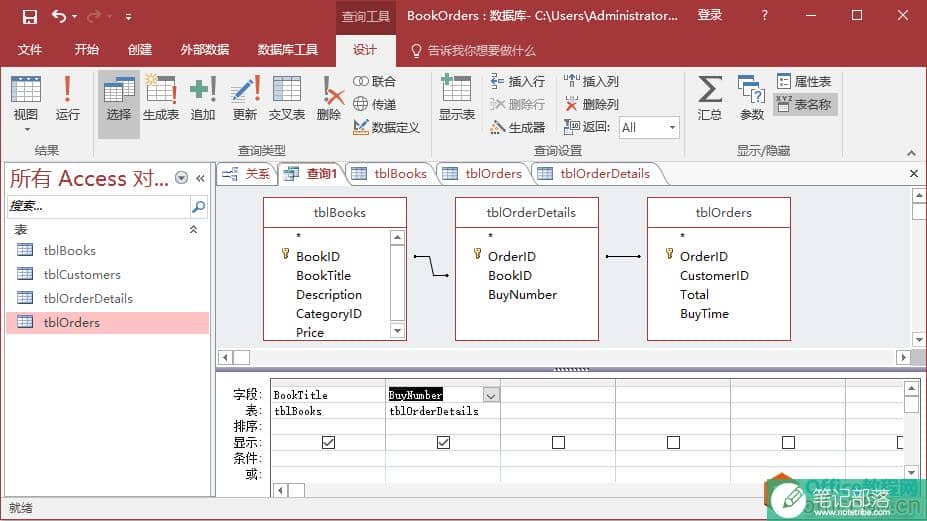Viewport: 927px width, 521px height.
Task: Switch to the 数据库工具 ribbon tab
Action: [x=288, y=50]
